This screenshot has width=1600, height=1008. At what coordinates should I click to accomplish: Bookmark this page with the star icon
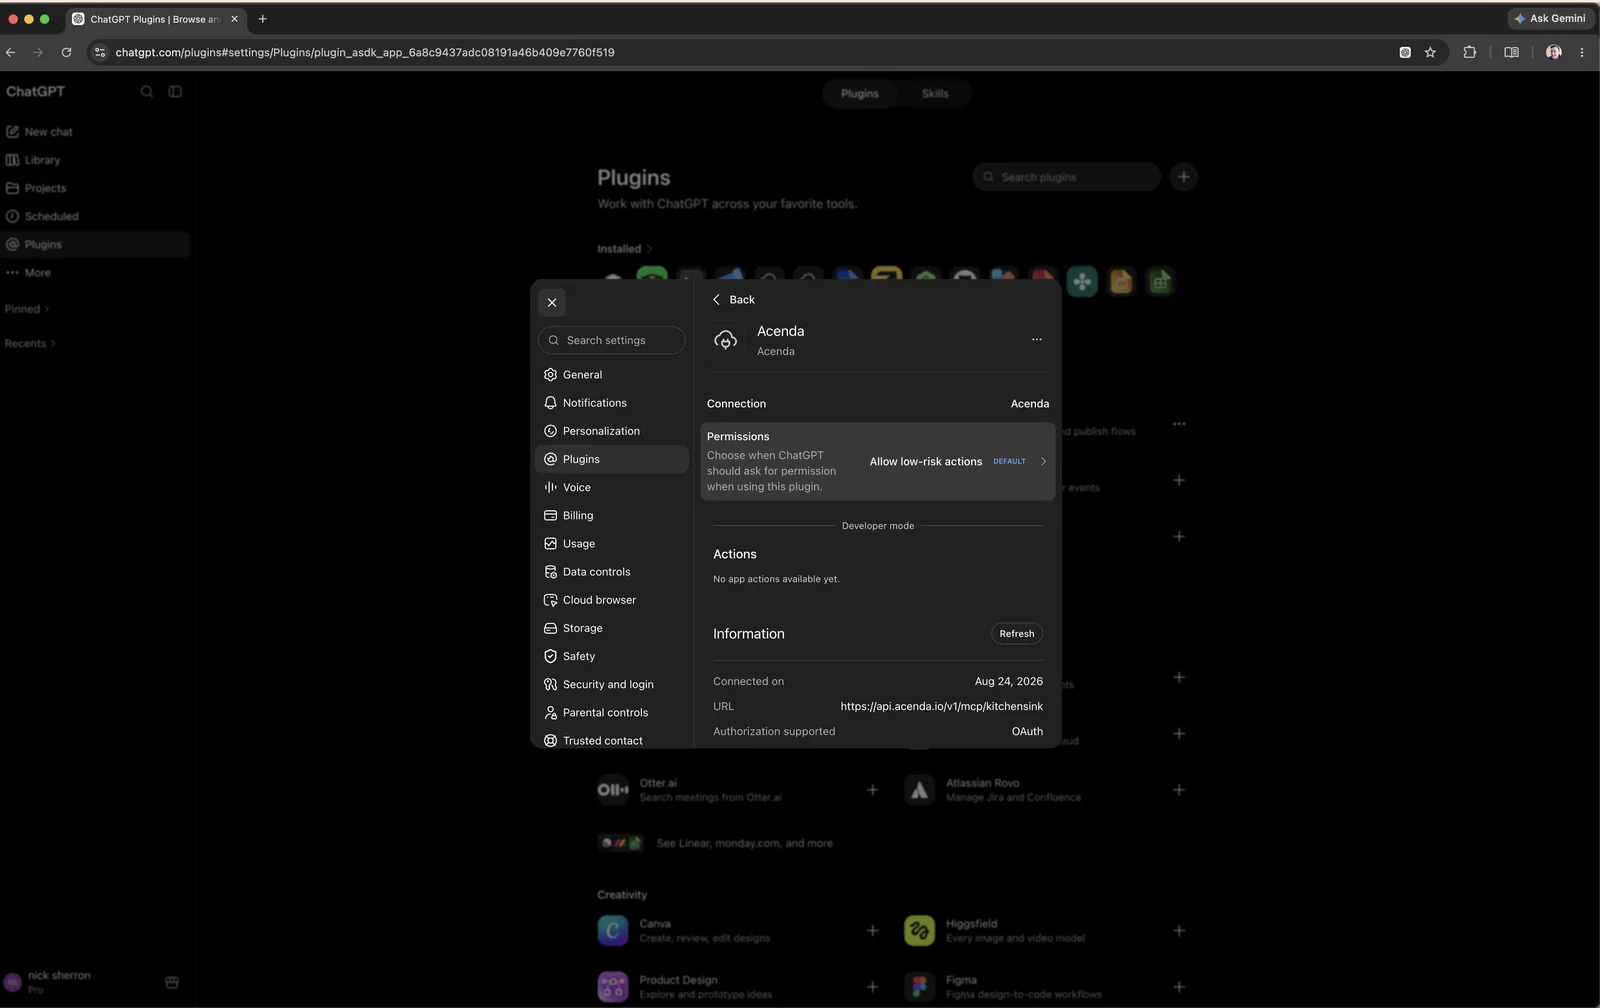[1430, 52]
